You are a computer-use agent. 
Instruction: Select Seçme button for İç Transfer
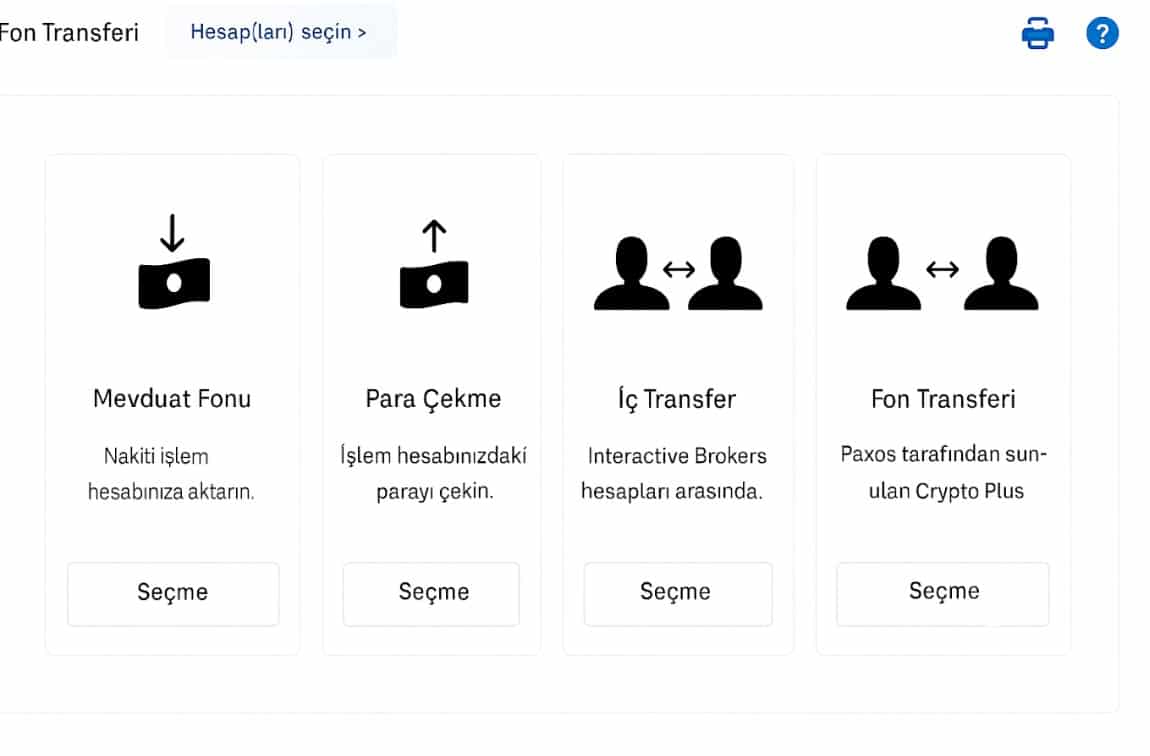click(x=678, y=593)
